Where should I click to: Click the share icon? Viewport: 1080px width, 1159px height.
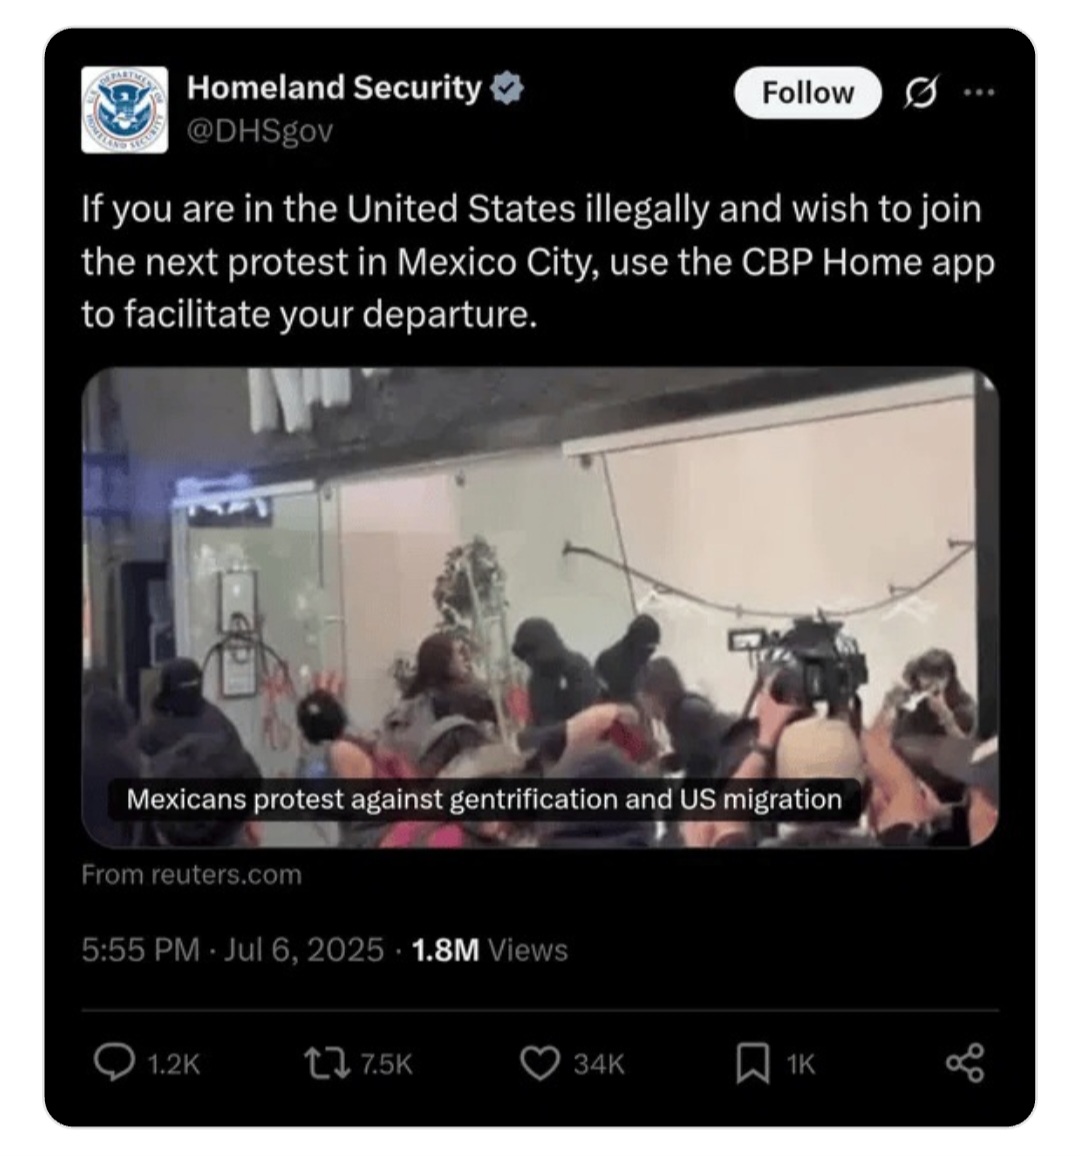tap(965, 1063)
